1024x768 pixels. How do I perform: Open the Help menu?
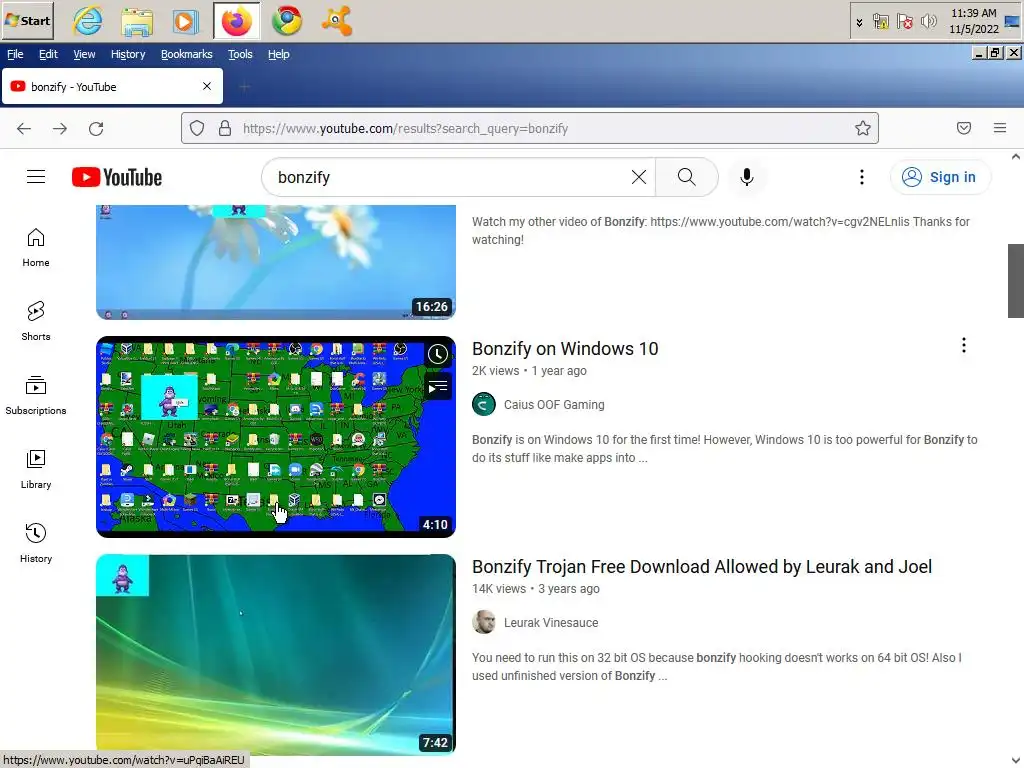pos(278,54)
